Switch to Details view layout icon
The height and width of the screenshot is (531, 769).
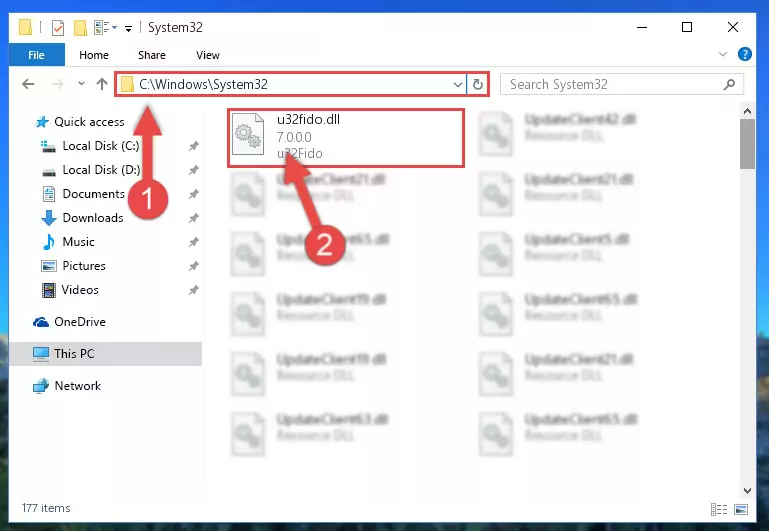(x=719, y=509)
